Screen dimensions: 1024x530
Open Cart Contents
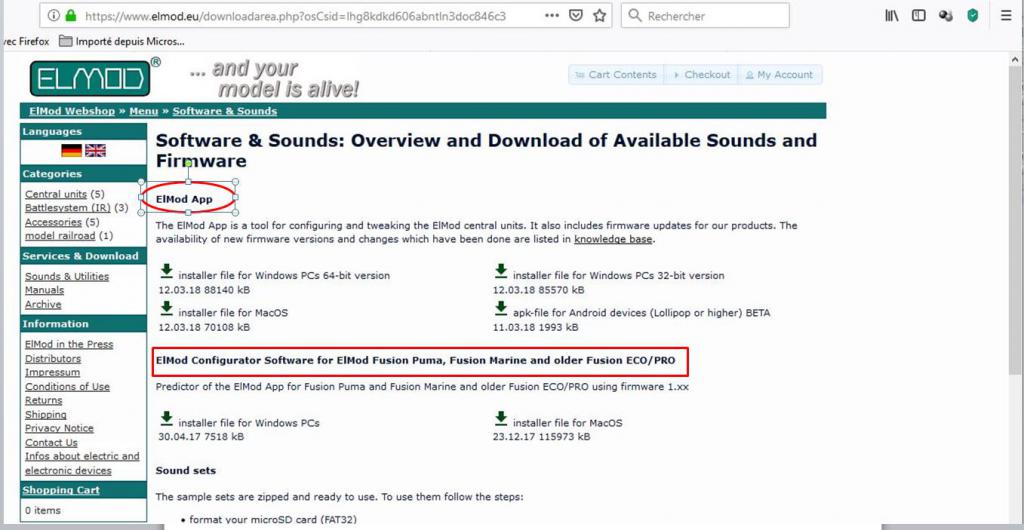[x=616, y=74]
